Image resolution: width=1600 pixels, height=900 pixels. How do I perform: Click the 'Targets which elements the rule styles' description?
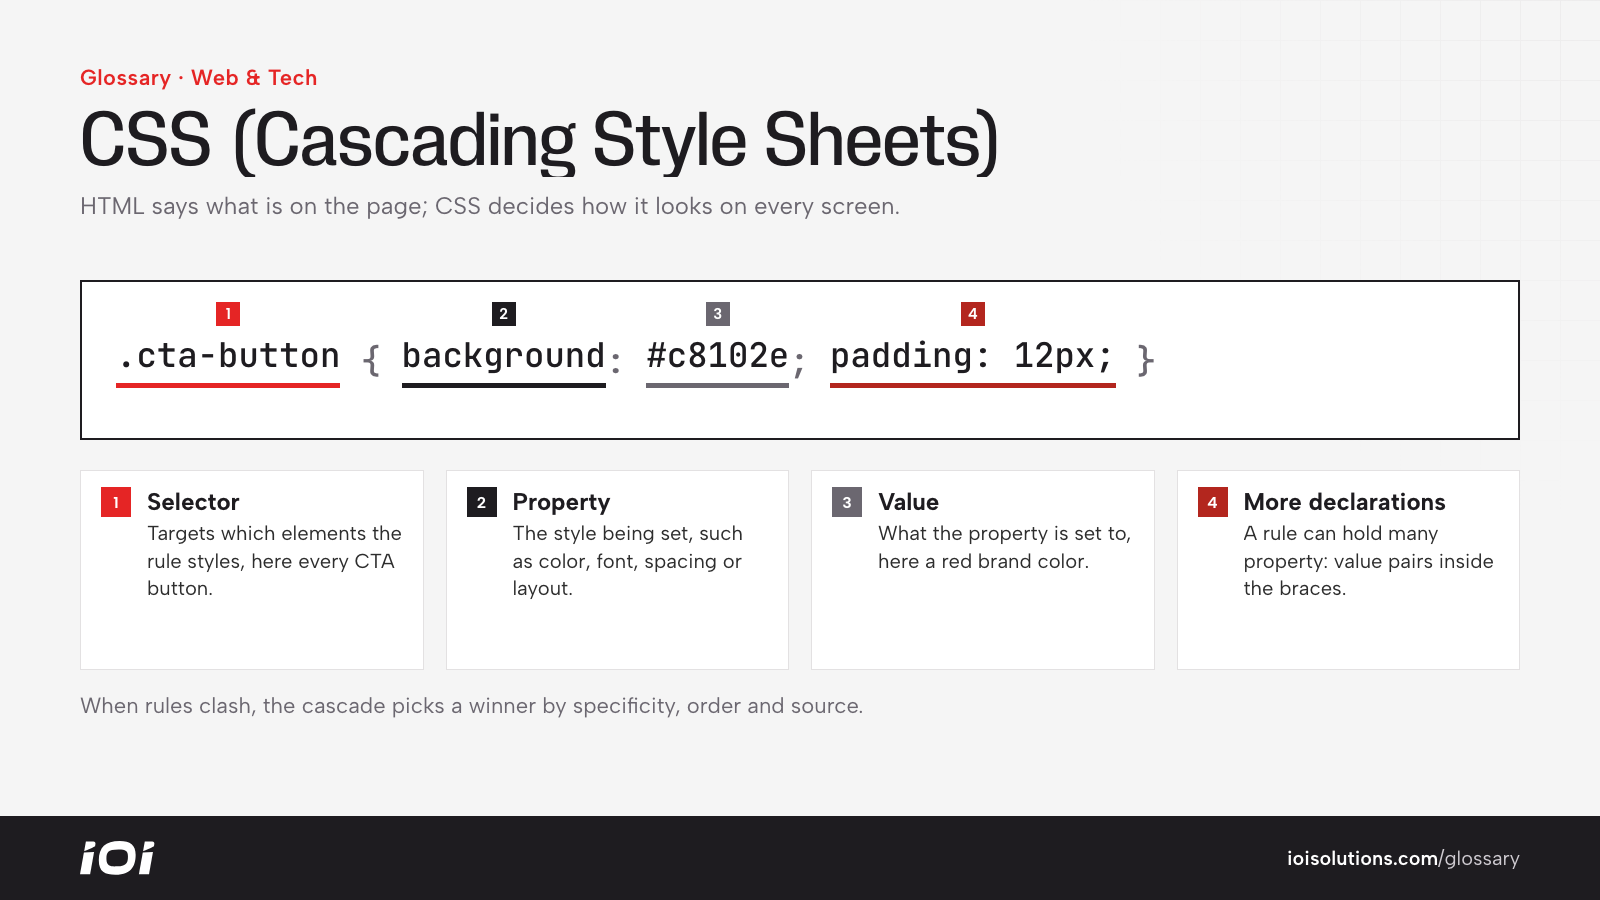tap(274, 561)
